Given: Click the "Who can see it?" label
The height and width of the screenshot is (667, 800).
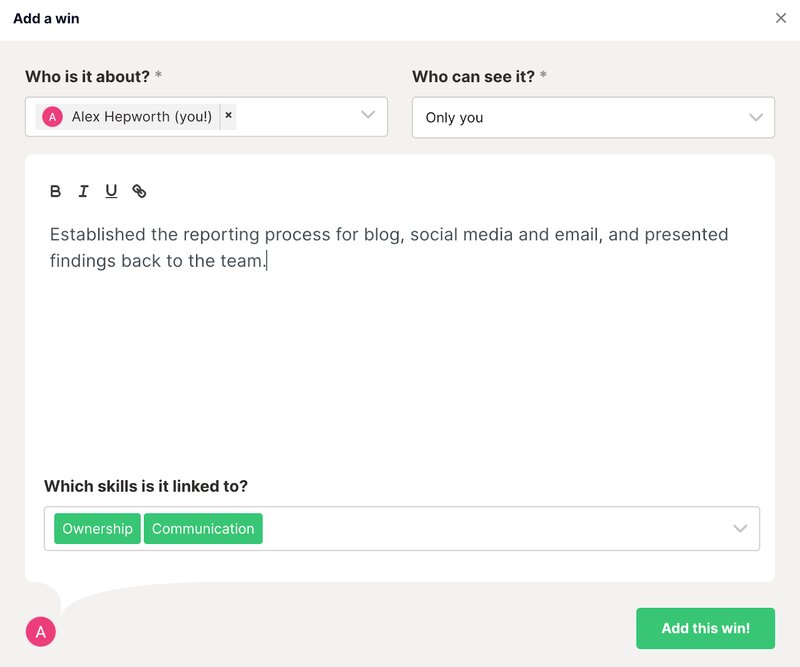Looking at the screenshot, I should (474, 76).
